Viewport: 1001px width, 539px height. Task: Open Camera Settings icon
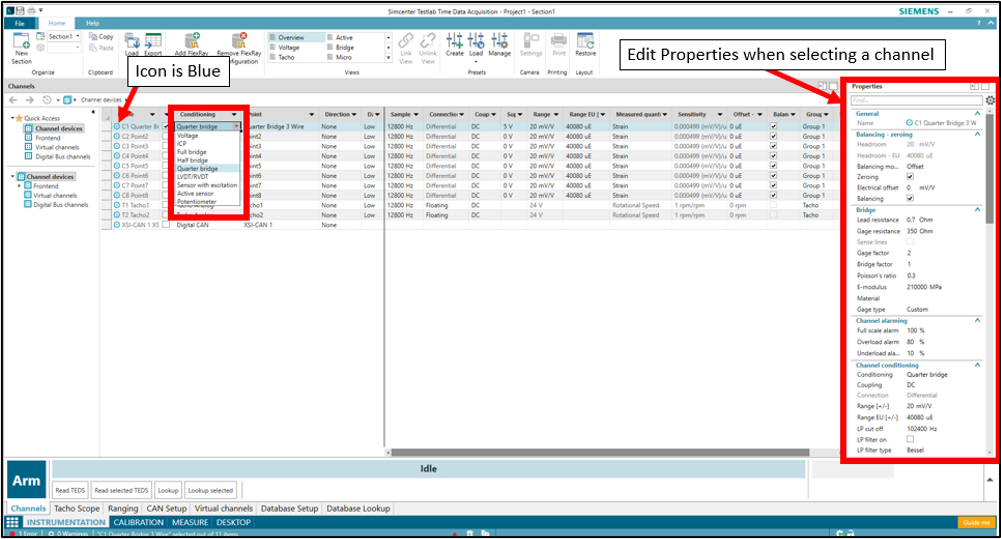[531, 41]
